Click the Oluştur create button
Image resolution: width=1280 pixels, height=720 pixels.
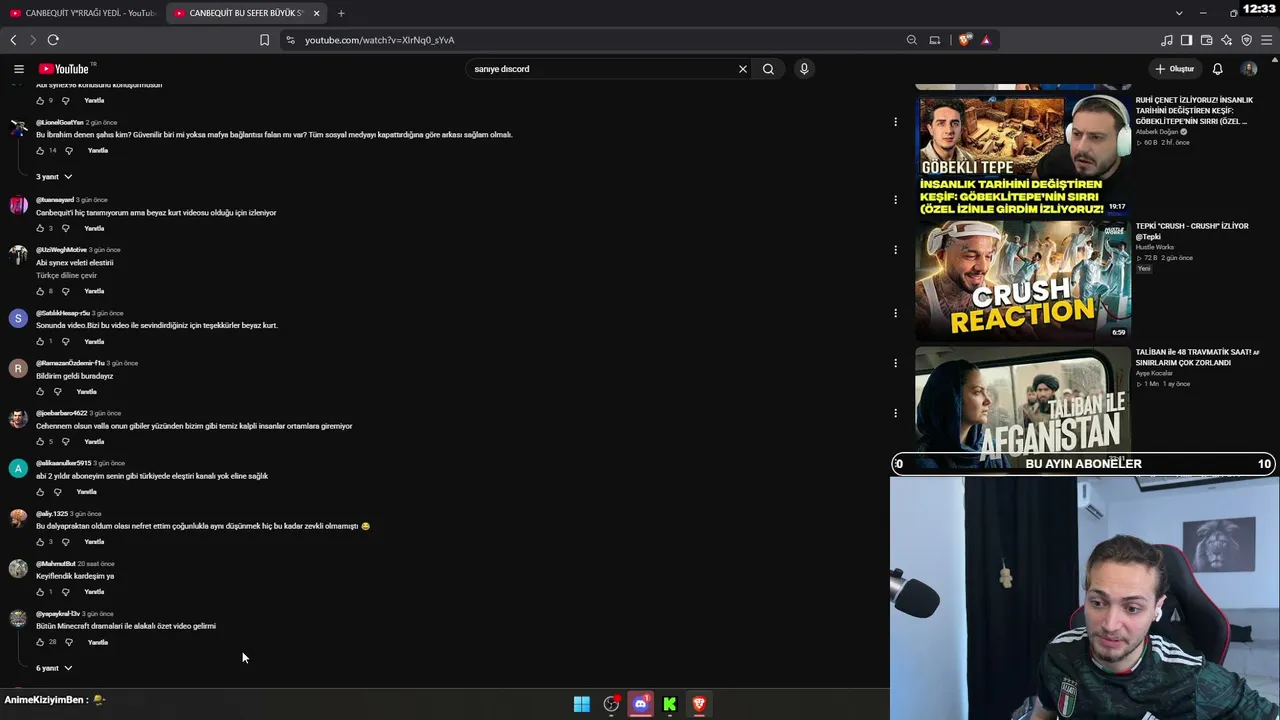[x=1175, y=69]
